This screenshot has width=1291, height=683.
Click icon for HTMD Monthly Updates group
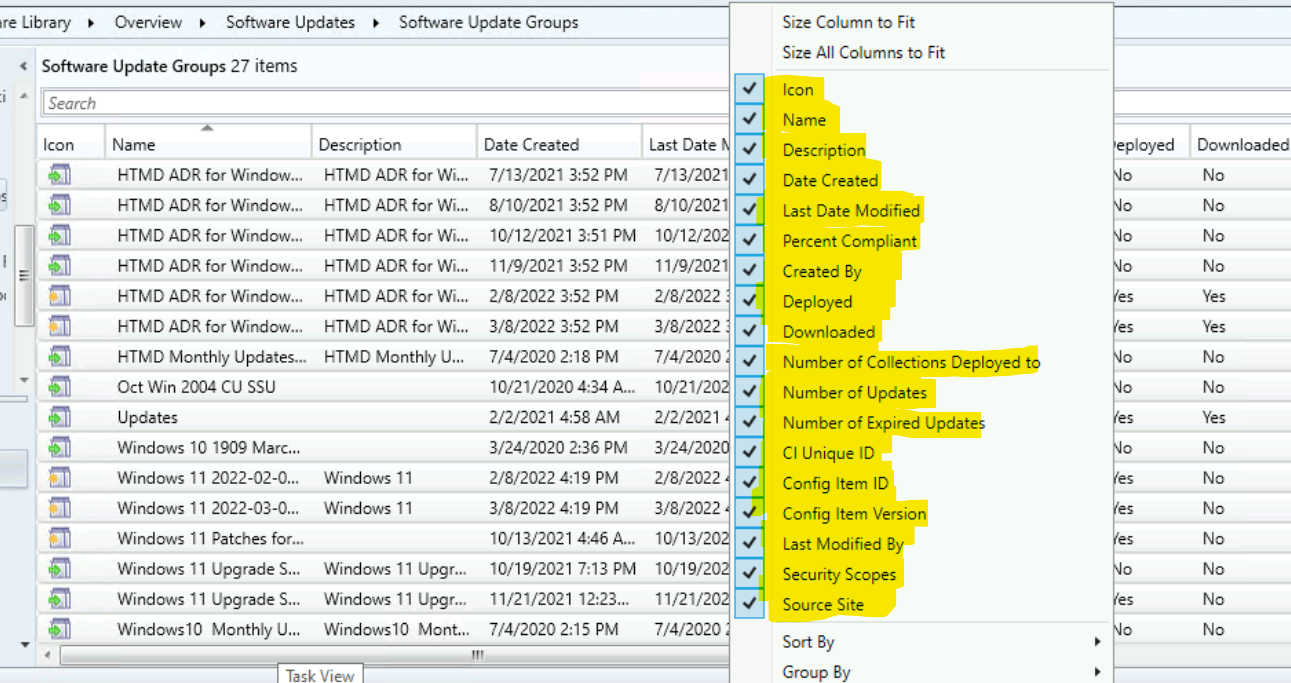point(60,357)
